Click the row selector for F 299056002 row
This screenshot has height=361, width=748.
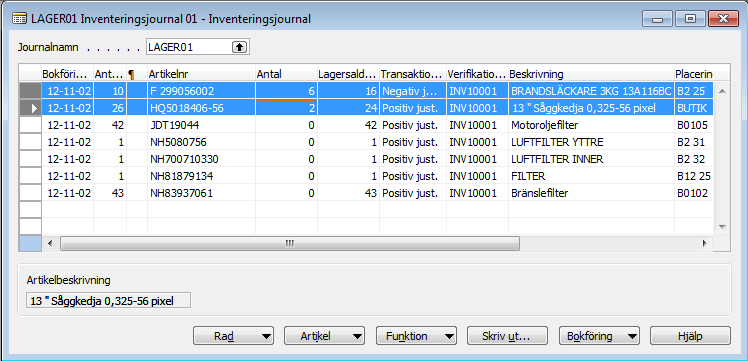tap(30, 91)
